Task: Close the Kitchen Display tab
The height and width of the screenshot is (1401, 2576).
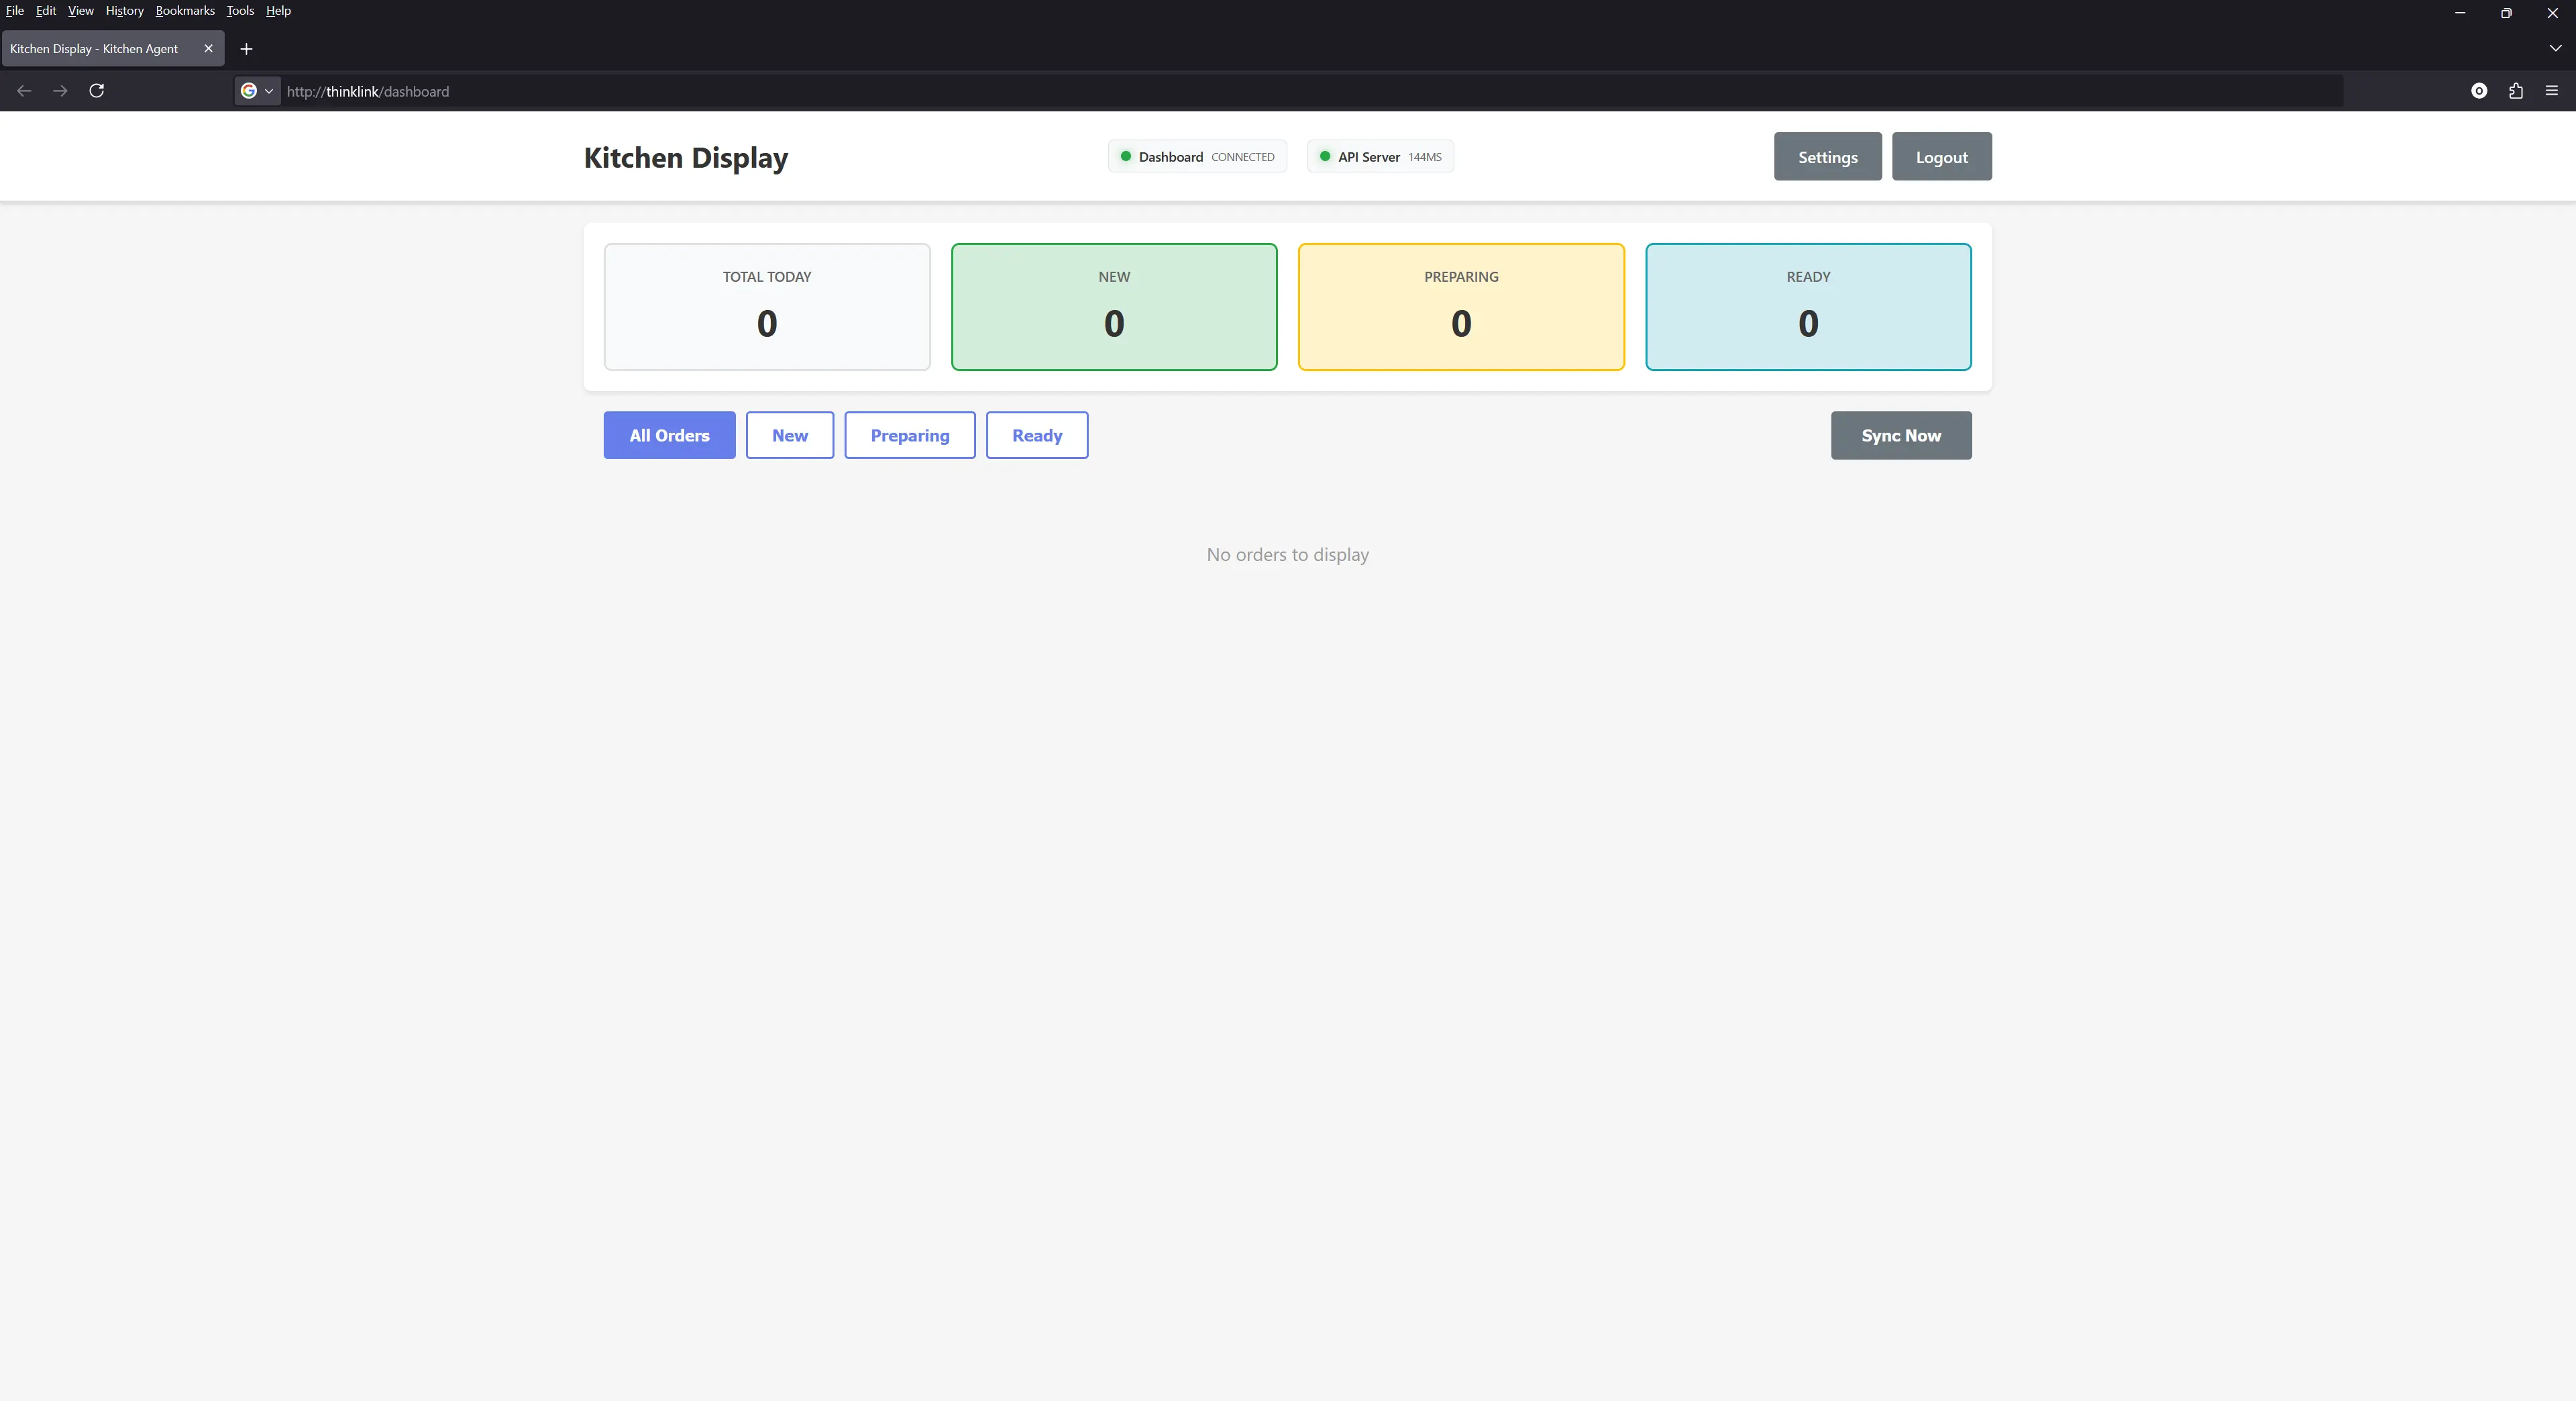Action: pos(208,48)
